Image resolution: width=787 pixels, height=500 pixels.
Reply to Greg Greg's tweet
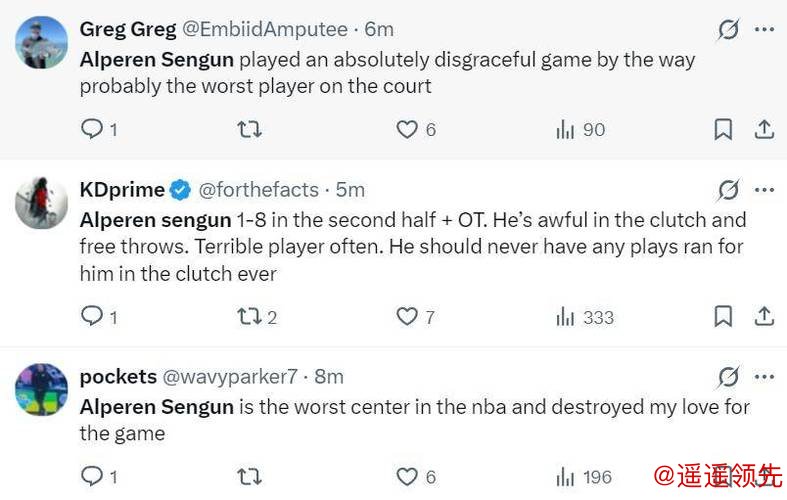tap(92, 130)
